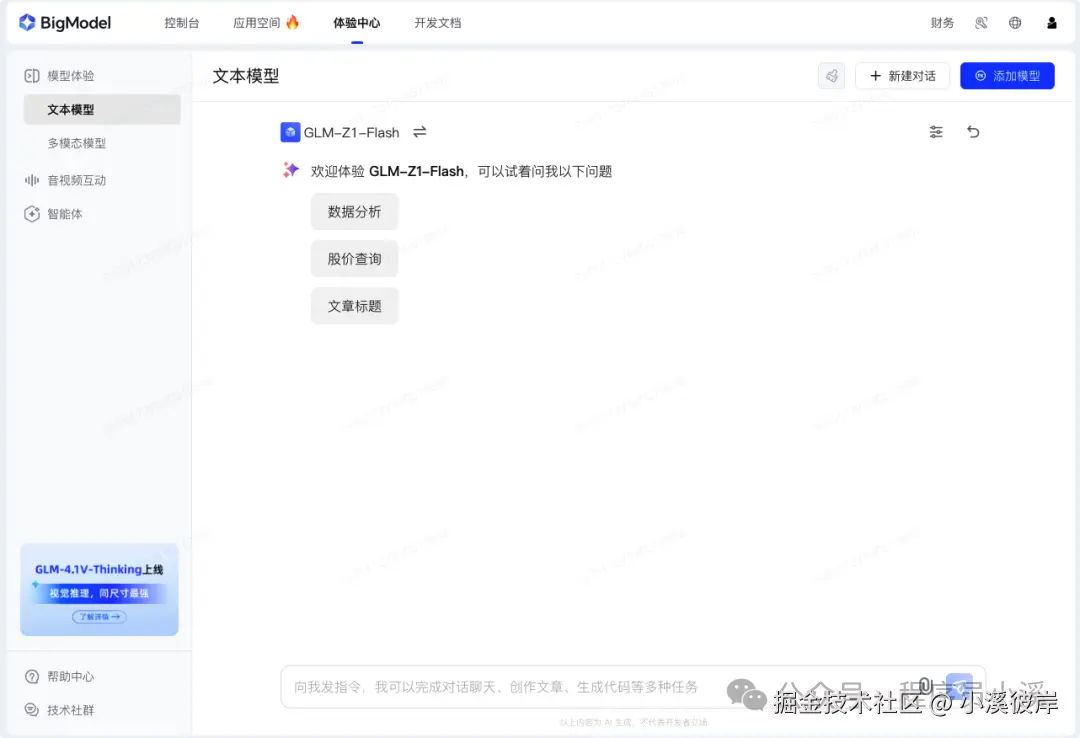1080x738 pixels.
Task: Open the 开发文档 menu item
Action: click(x=437, y=22)
